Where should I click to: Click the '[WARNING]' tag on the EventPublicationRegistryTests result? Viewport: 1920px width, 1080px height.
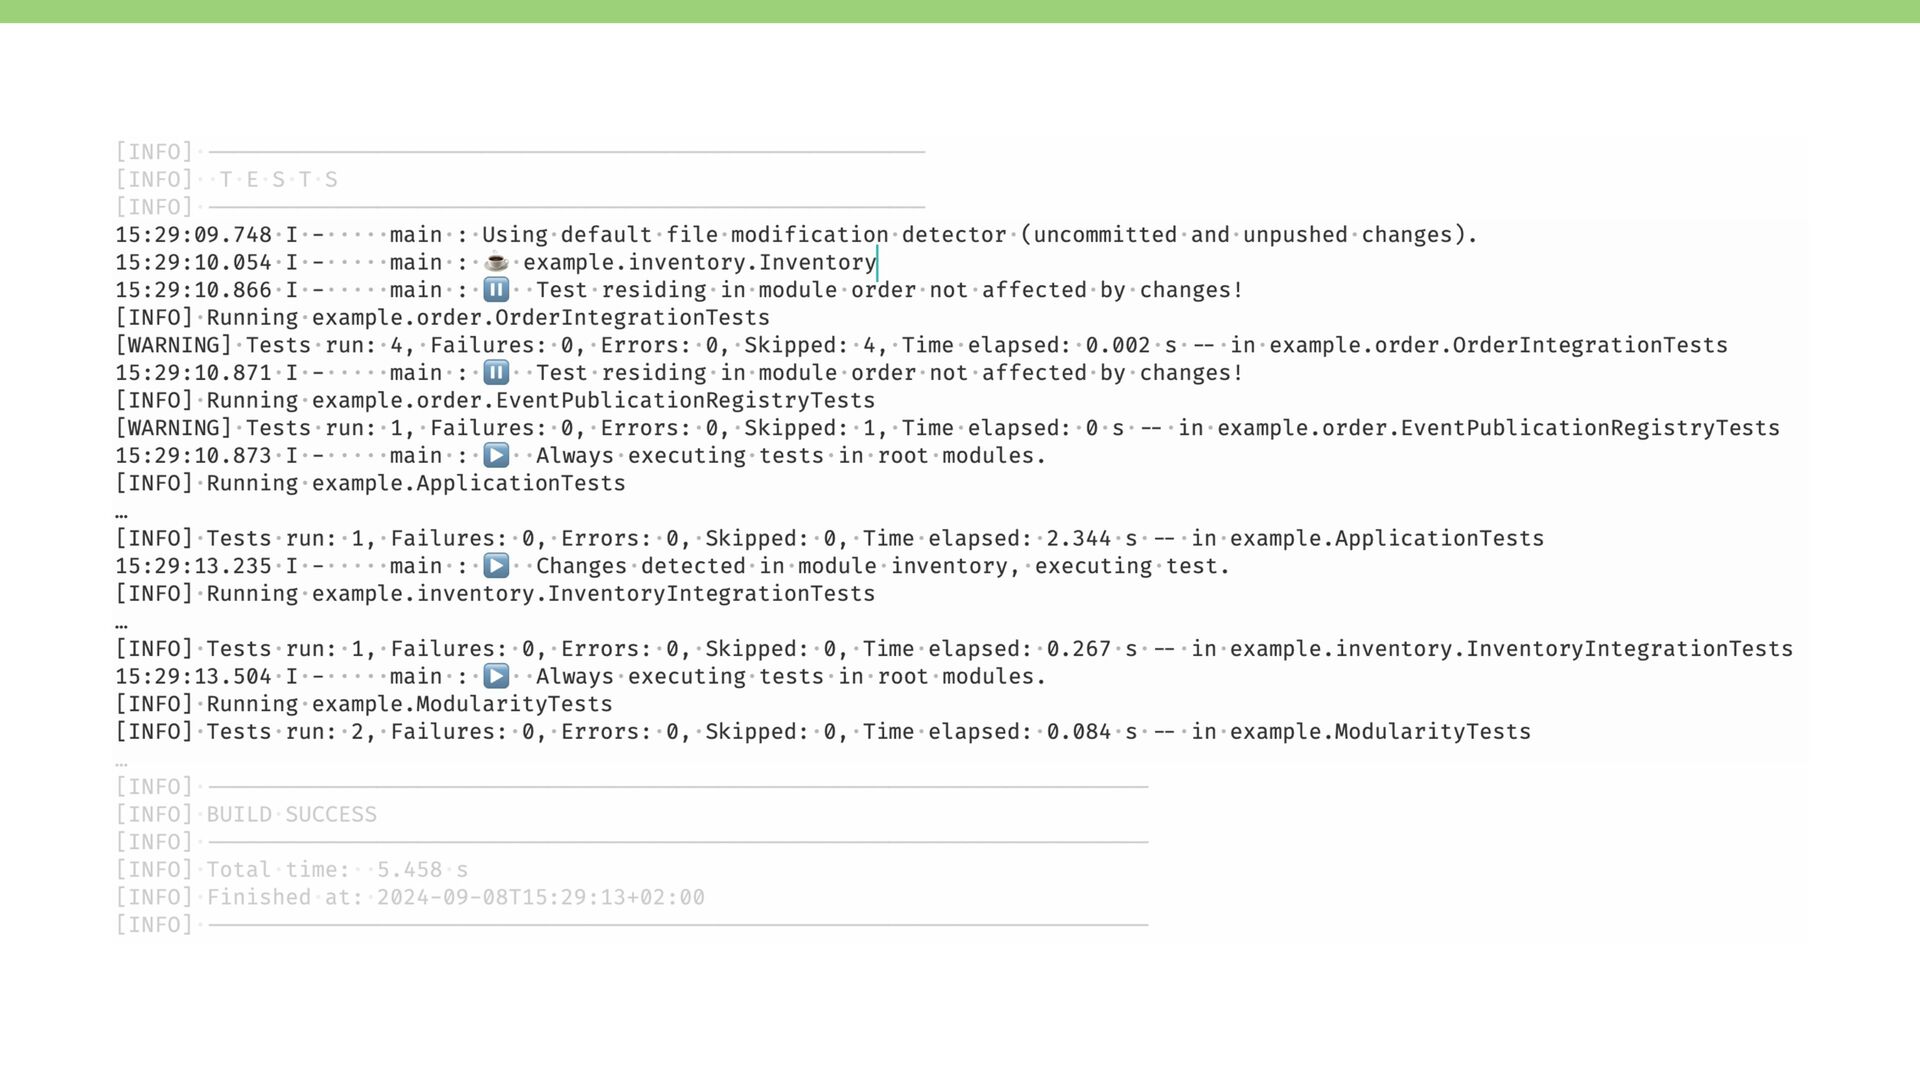pos(174,429)
